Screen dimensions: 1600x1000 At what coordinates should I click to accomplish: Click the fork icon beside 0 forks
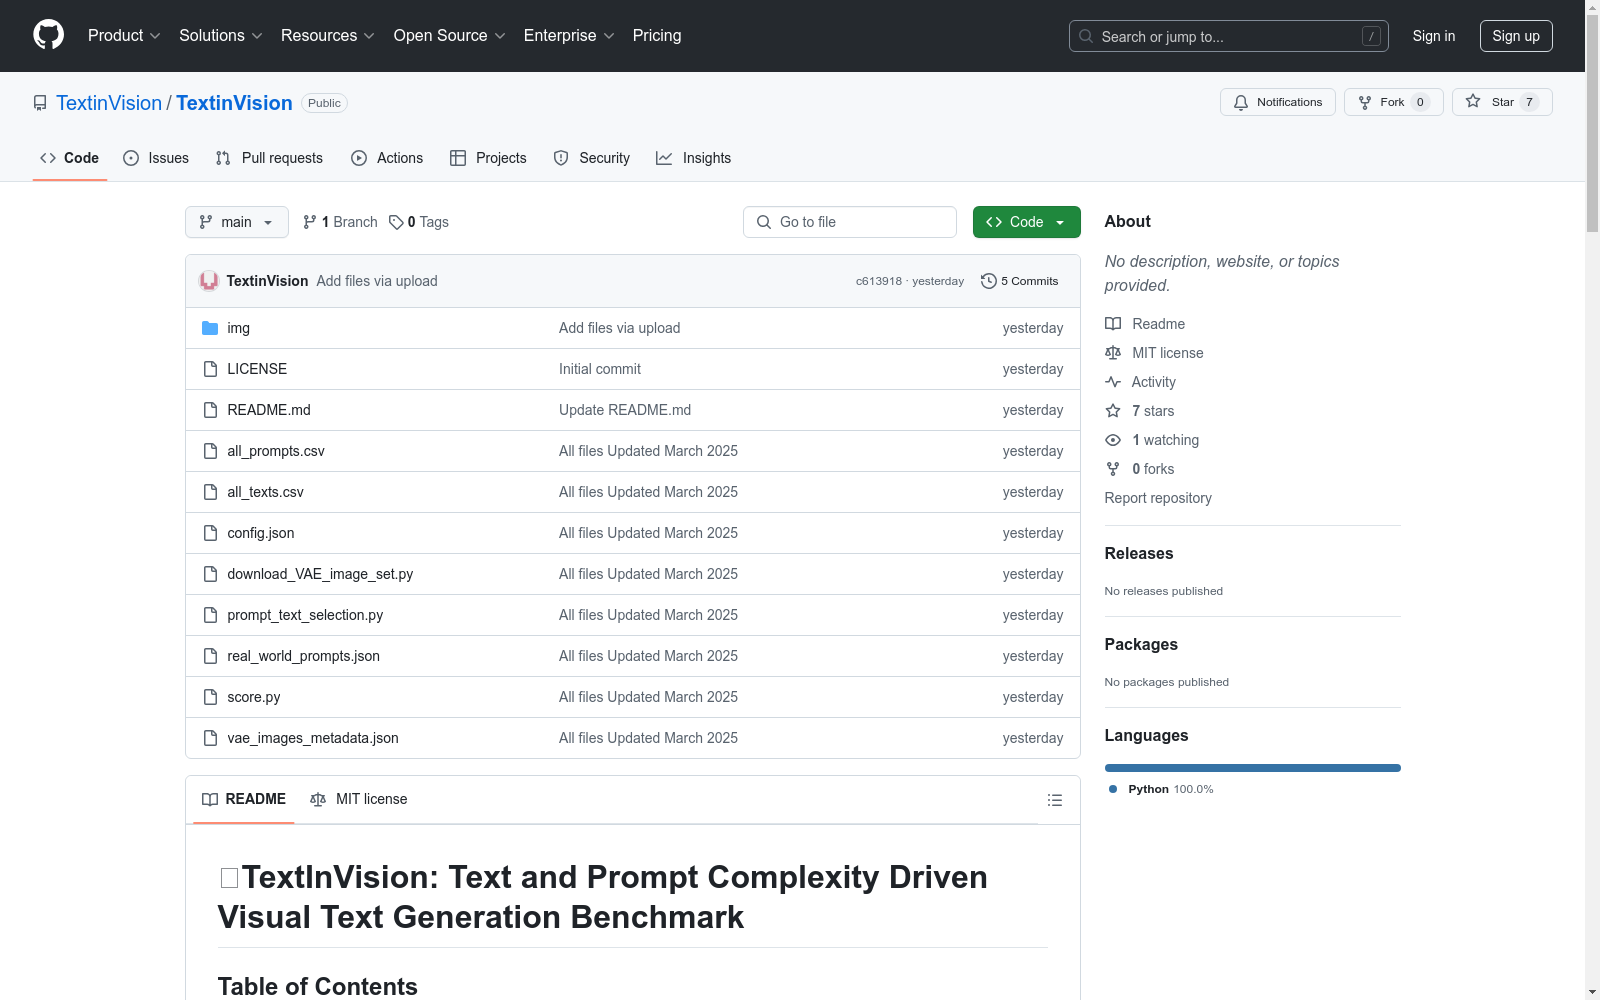(x=1113, y=469)
